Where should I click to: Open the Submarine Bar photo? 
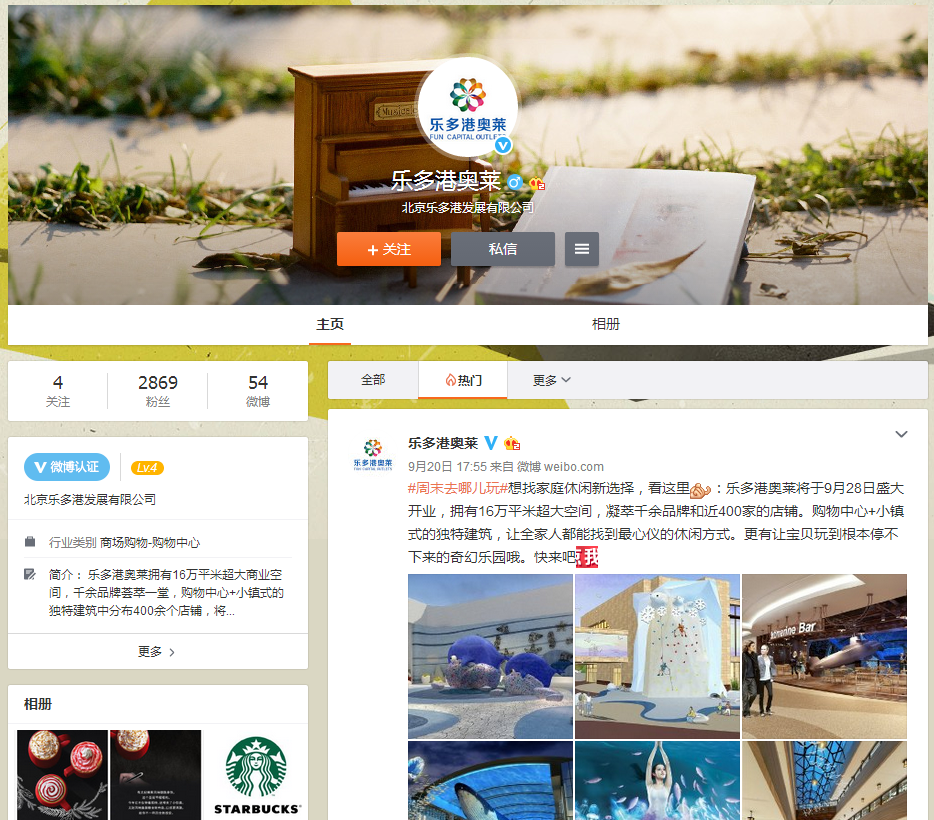click(x=824, y=656)
